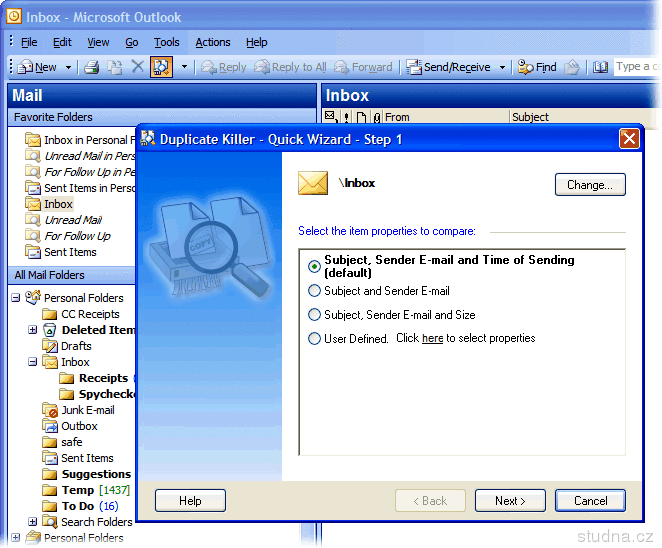Image resolution: width=662 pixels, height=548 pixels.
Task: Open the Send/Receive dropdown arrow
Action: 502,67
